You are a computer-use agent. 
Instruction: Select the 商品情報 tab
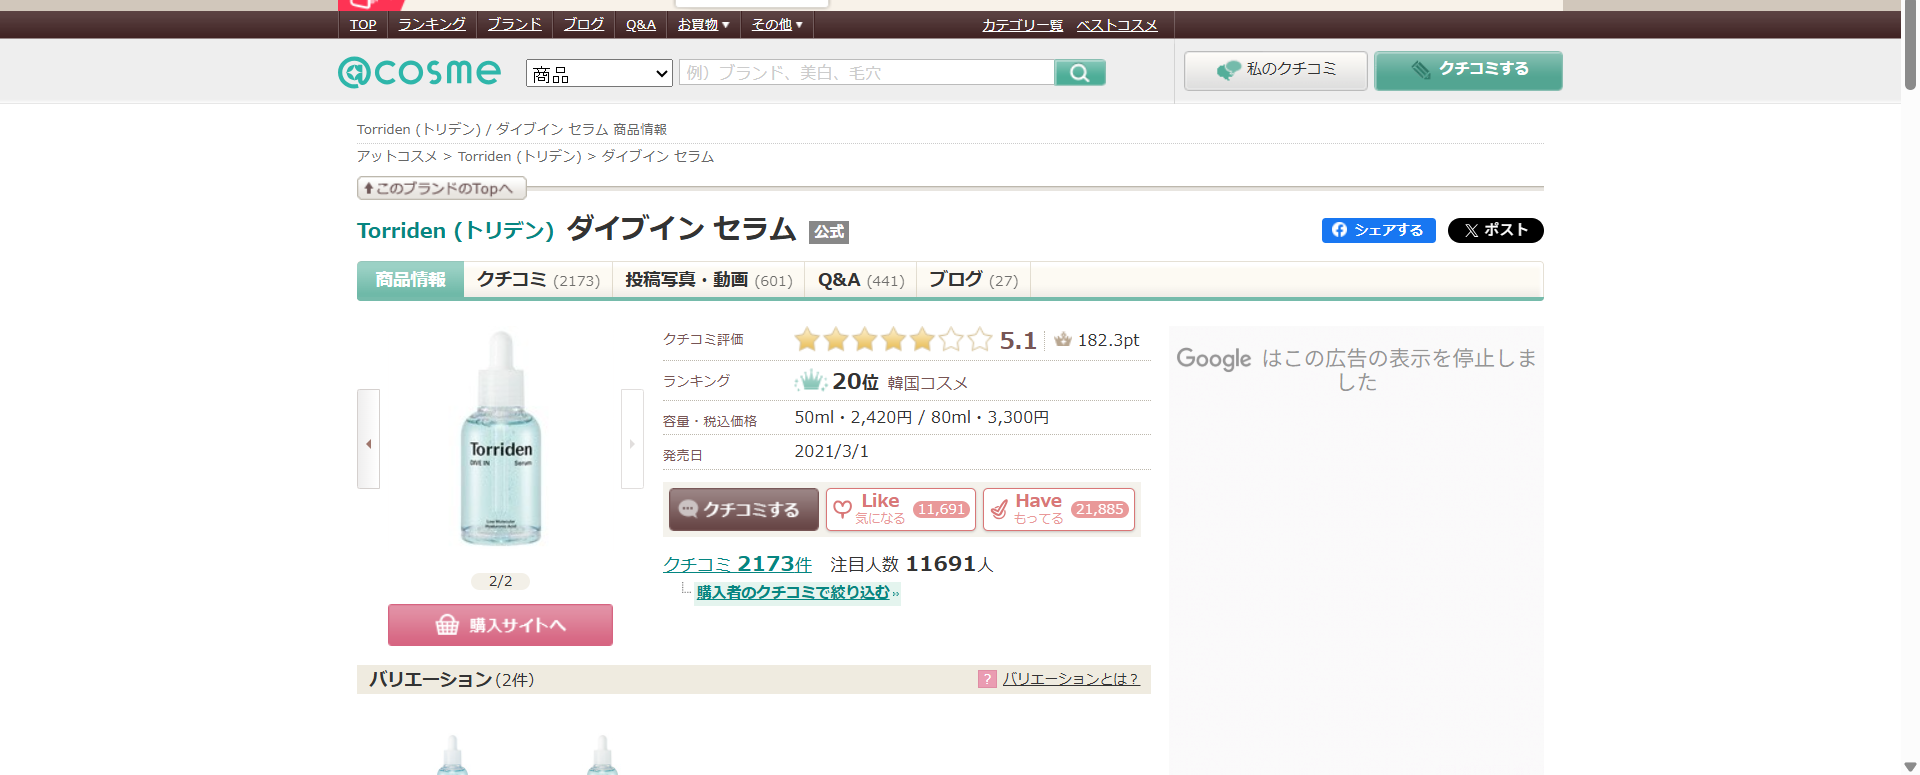410,280
